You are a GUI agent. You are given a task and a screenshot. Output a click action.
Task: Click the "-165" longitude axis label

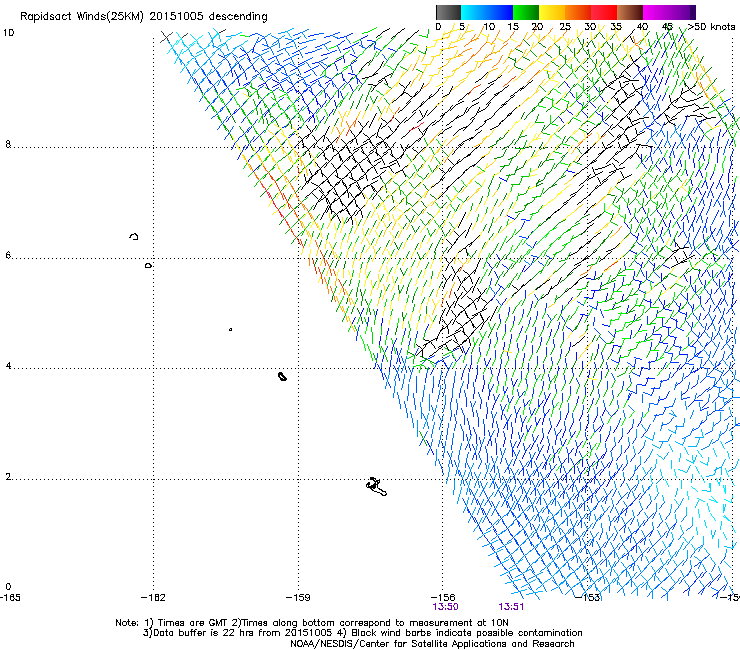10,598
